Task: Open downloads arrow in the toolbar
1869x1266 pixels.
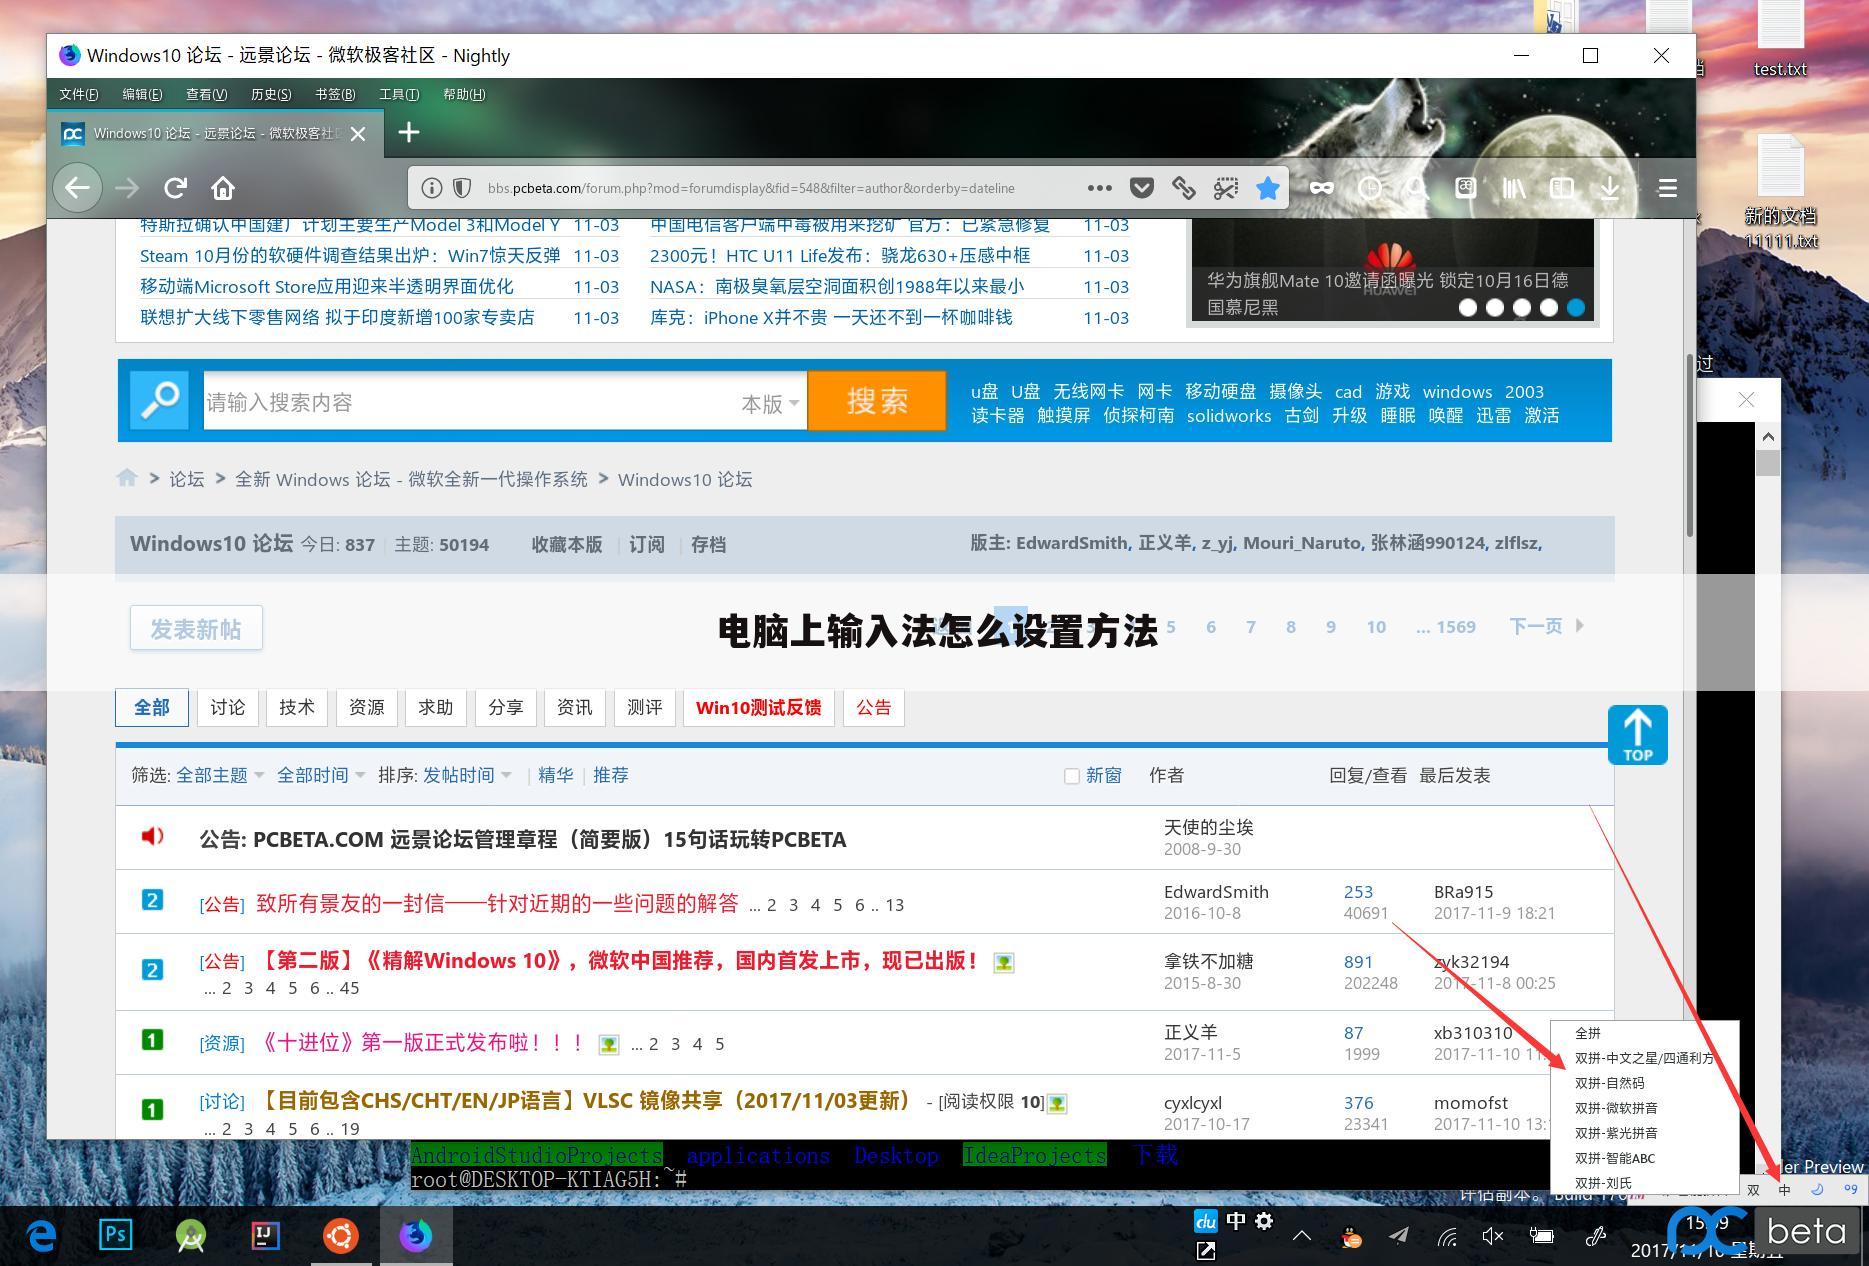Action: point(1609,188)
